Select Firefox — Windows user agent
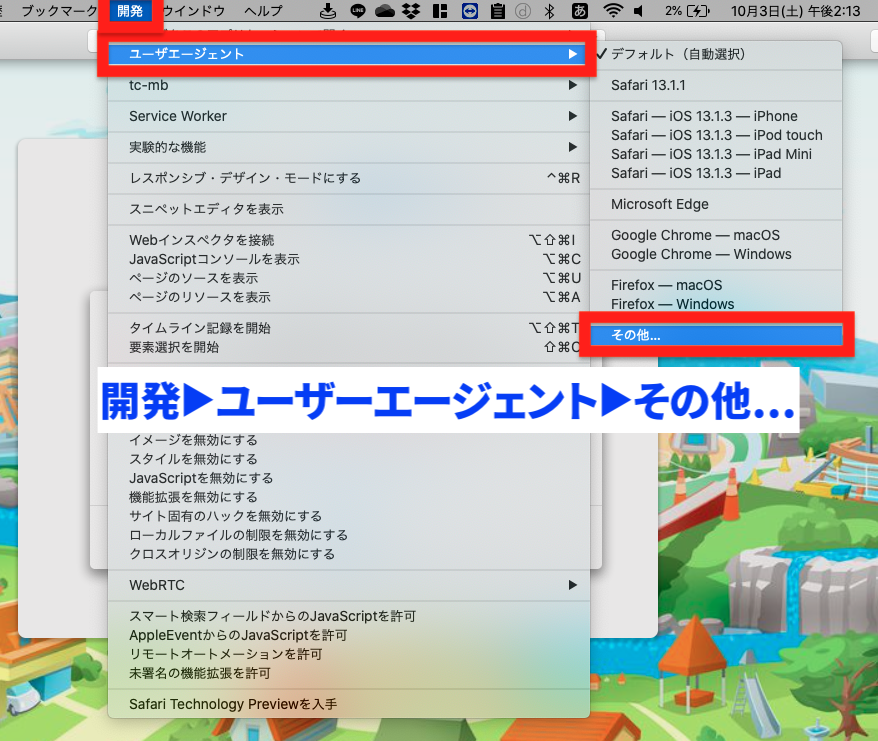 coord(716,304)
